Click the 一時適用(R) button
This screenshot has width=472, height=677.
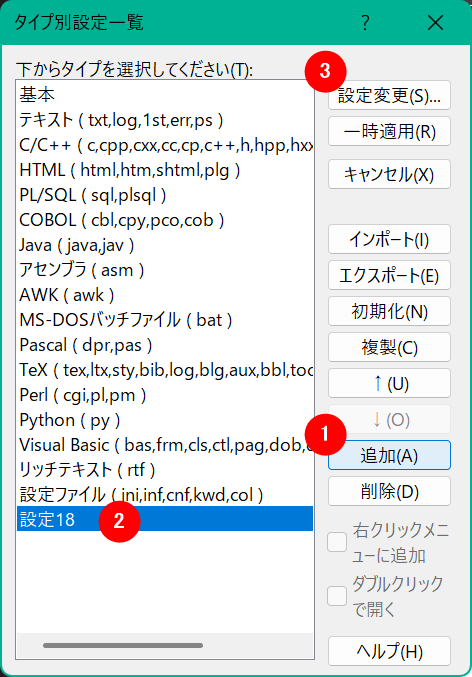pos(389,131)
